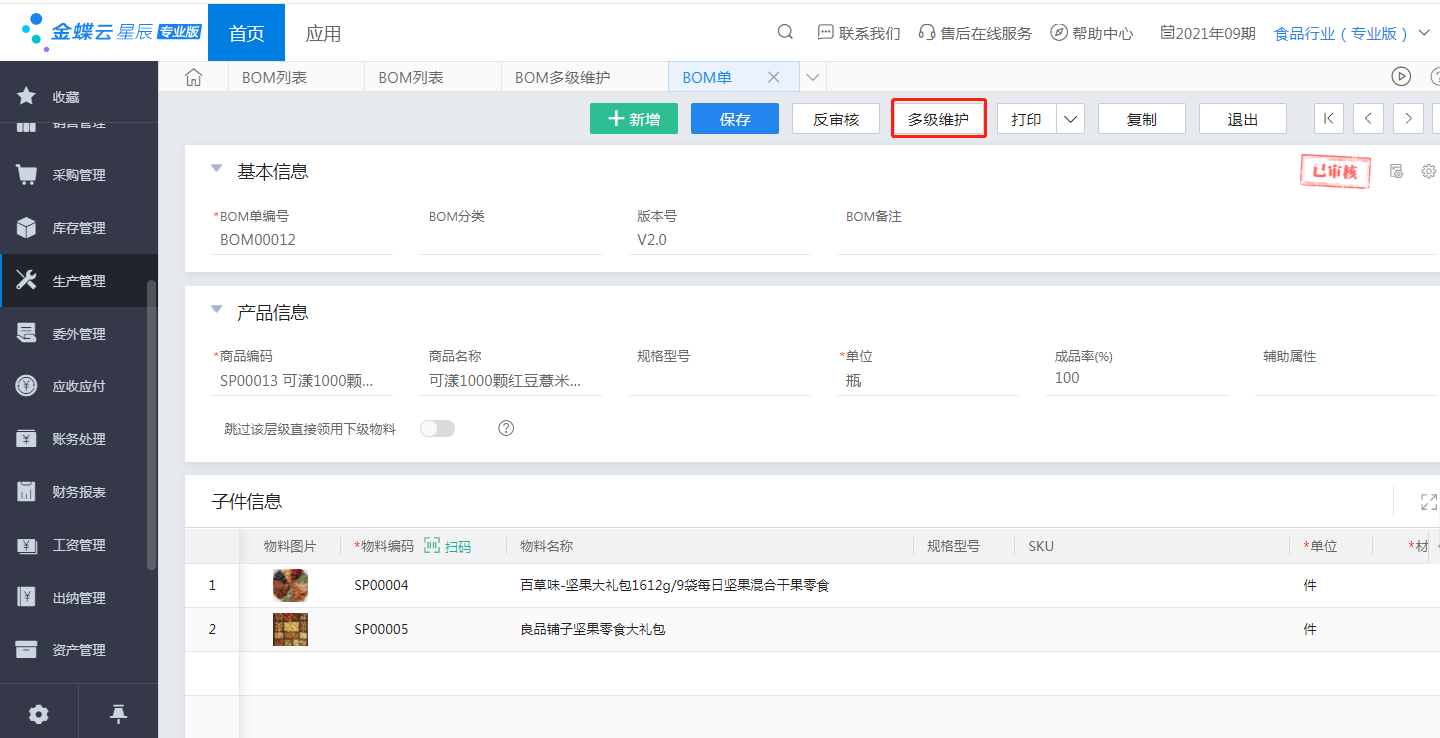Open the global search magnifier
The width and height of the screenshot is (1440, 738).
coord(784,32)
